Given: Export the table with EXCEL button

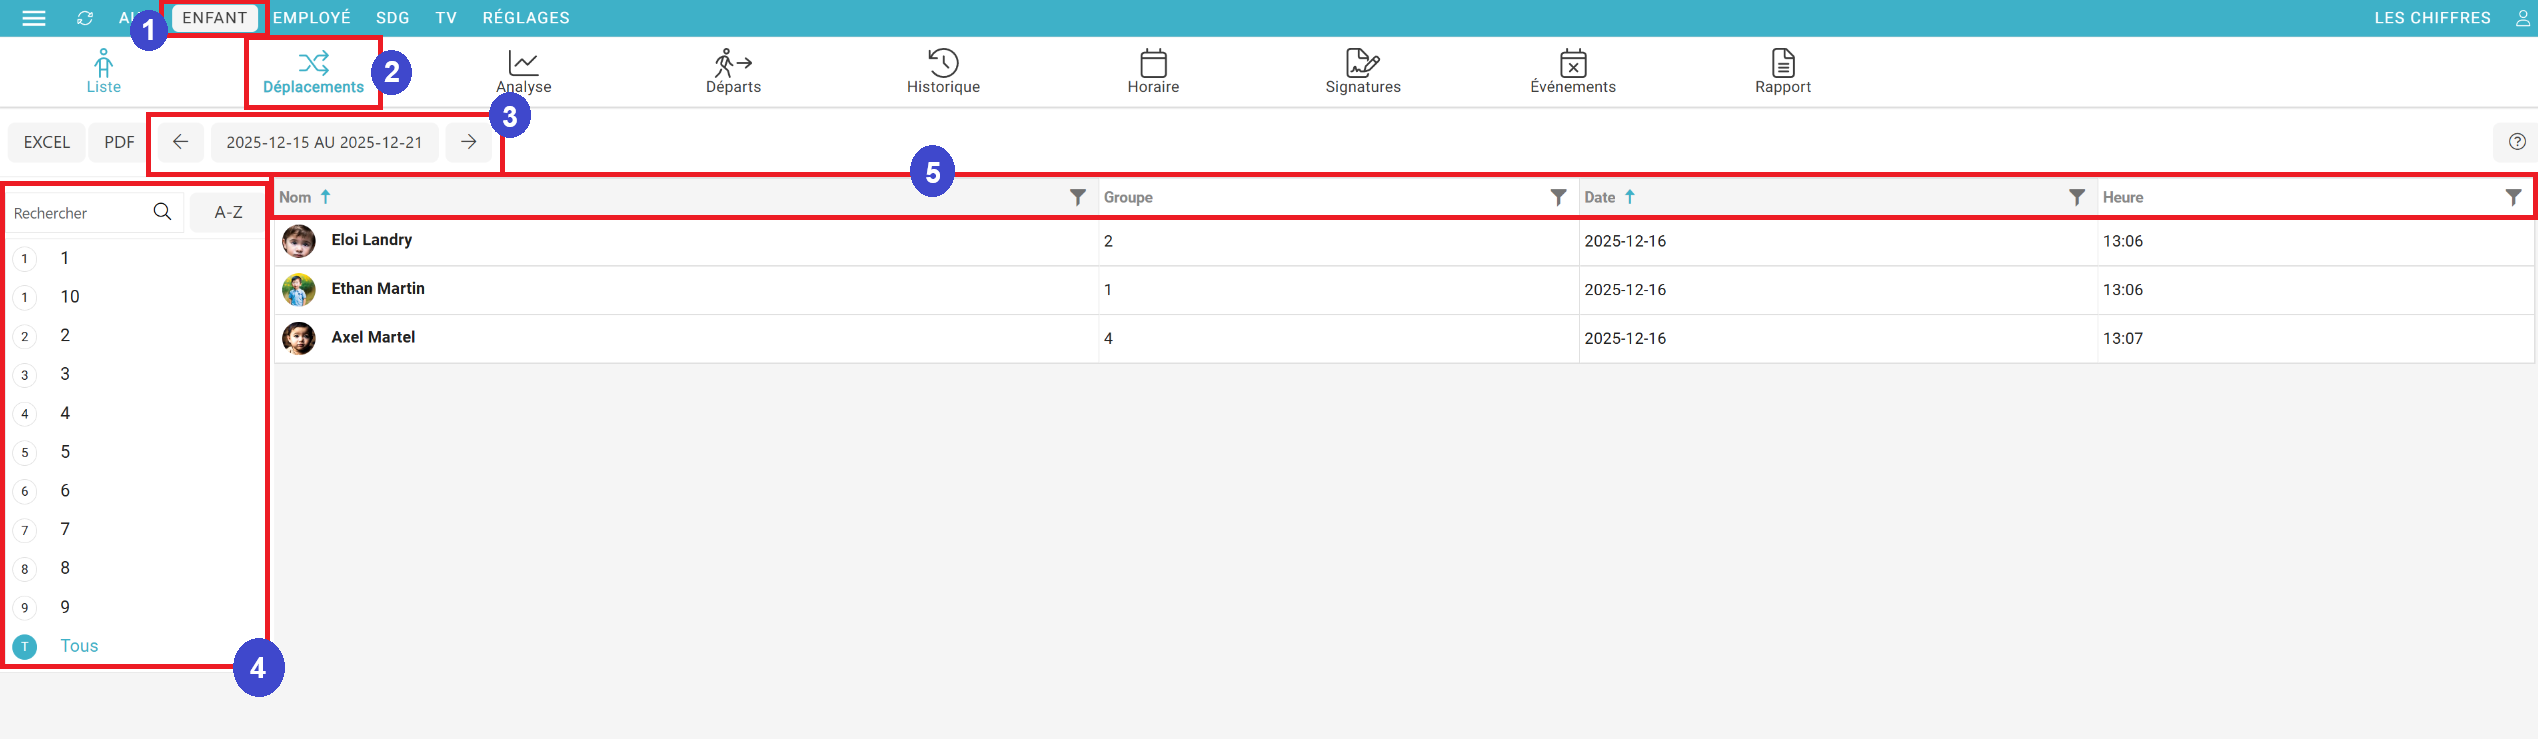Looking at the screenshot, I should 47,142.
